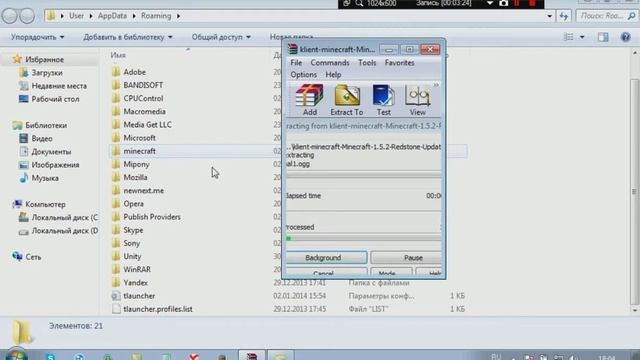Viewport: 640px width, 360px height.
Task: Select the tlauncher.profiles.list file
Action: [x=158, y=309]
